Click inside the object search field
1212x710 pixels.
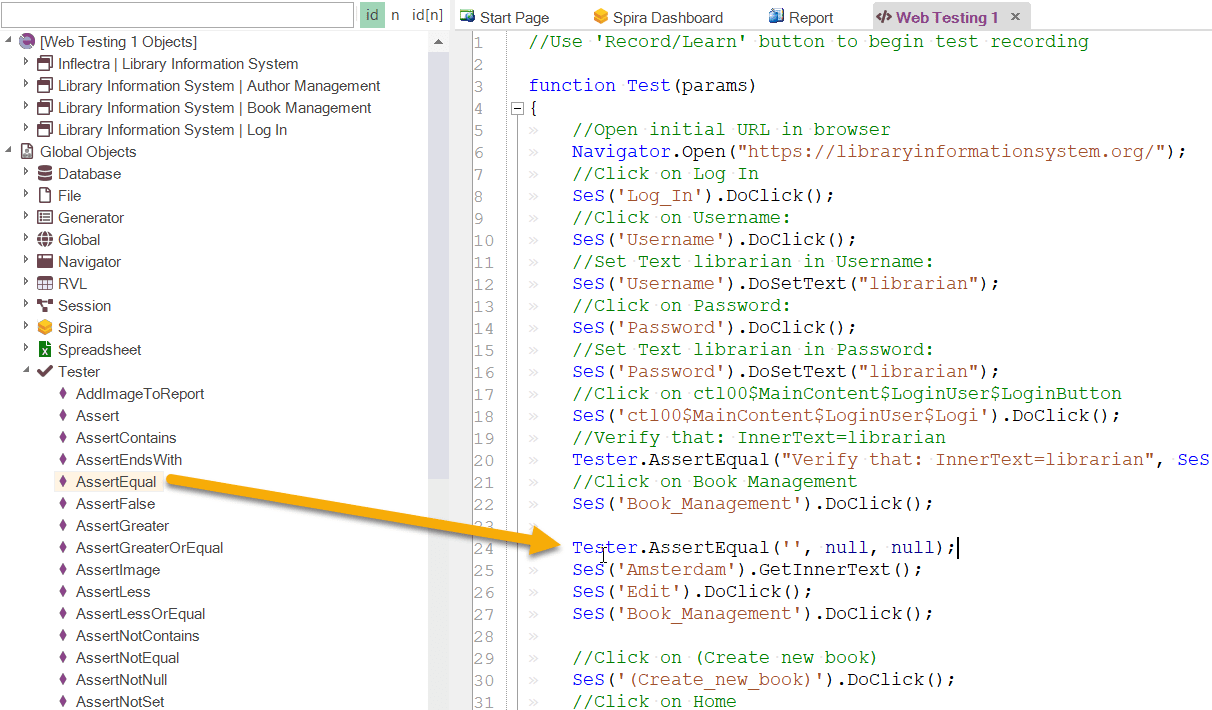click(178, 15)
